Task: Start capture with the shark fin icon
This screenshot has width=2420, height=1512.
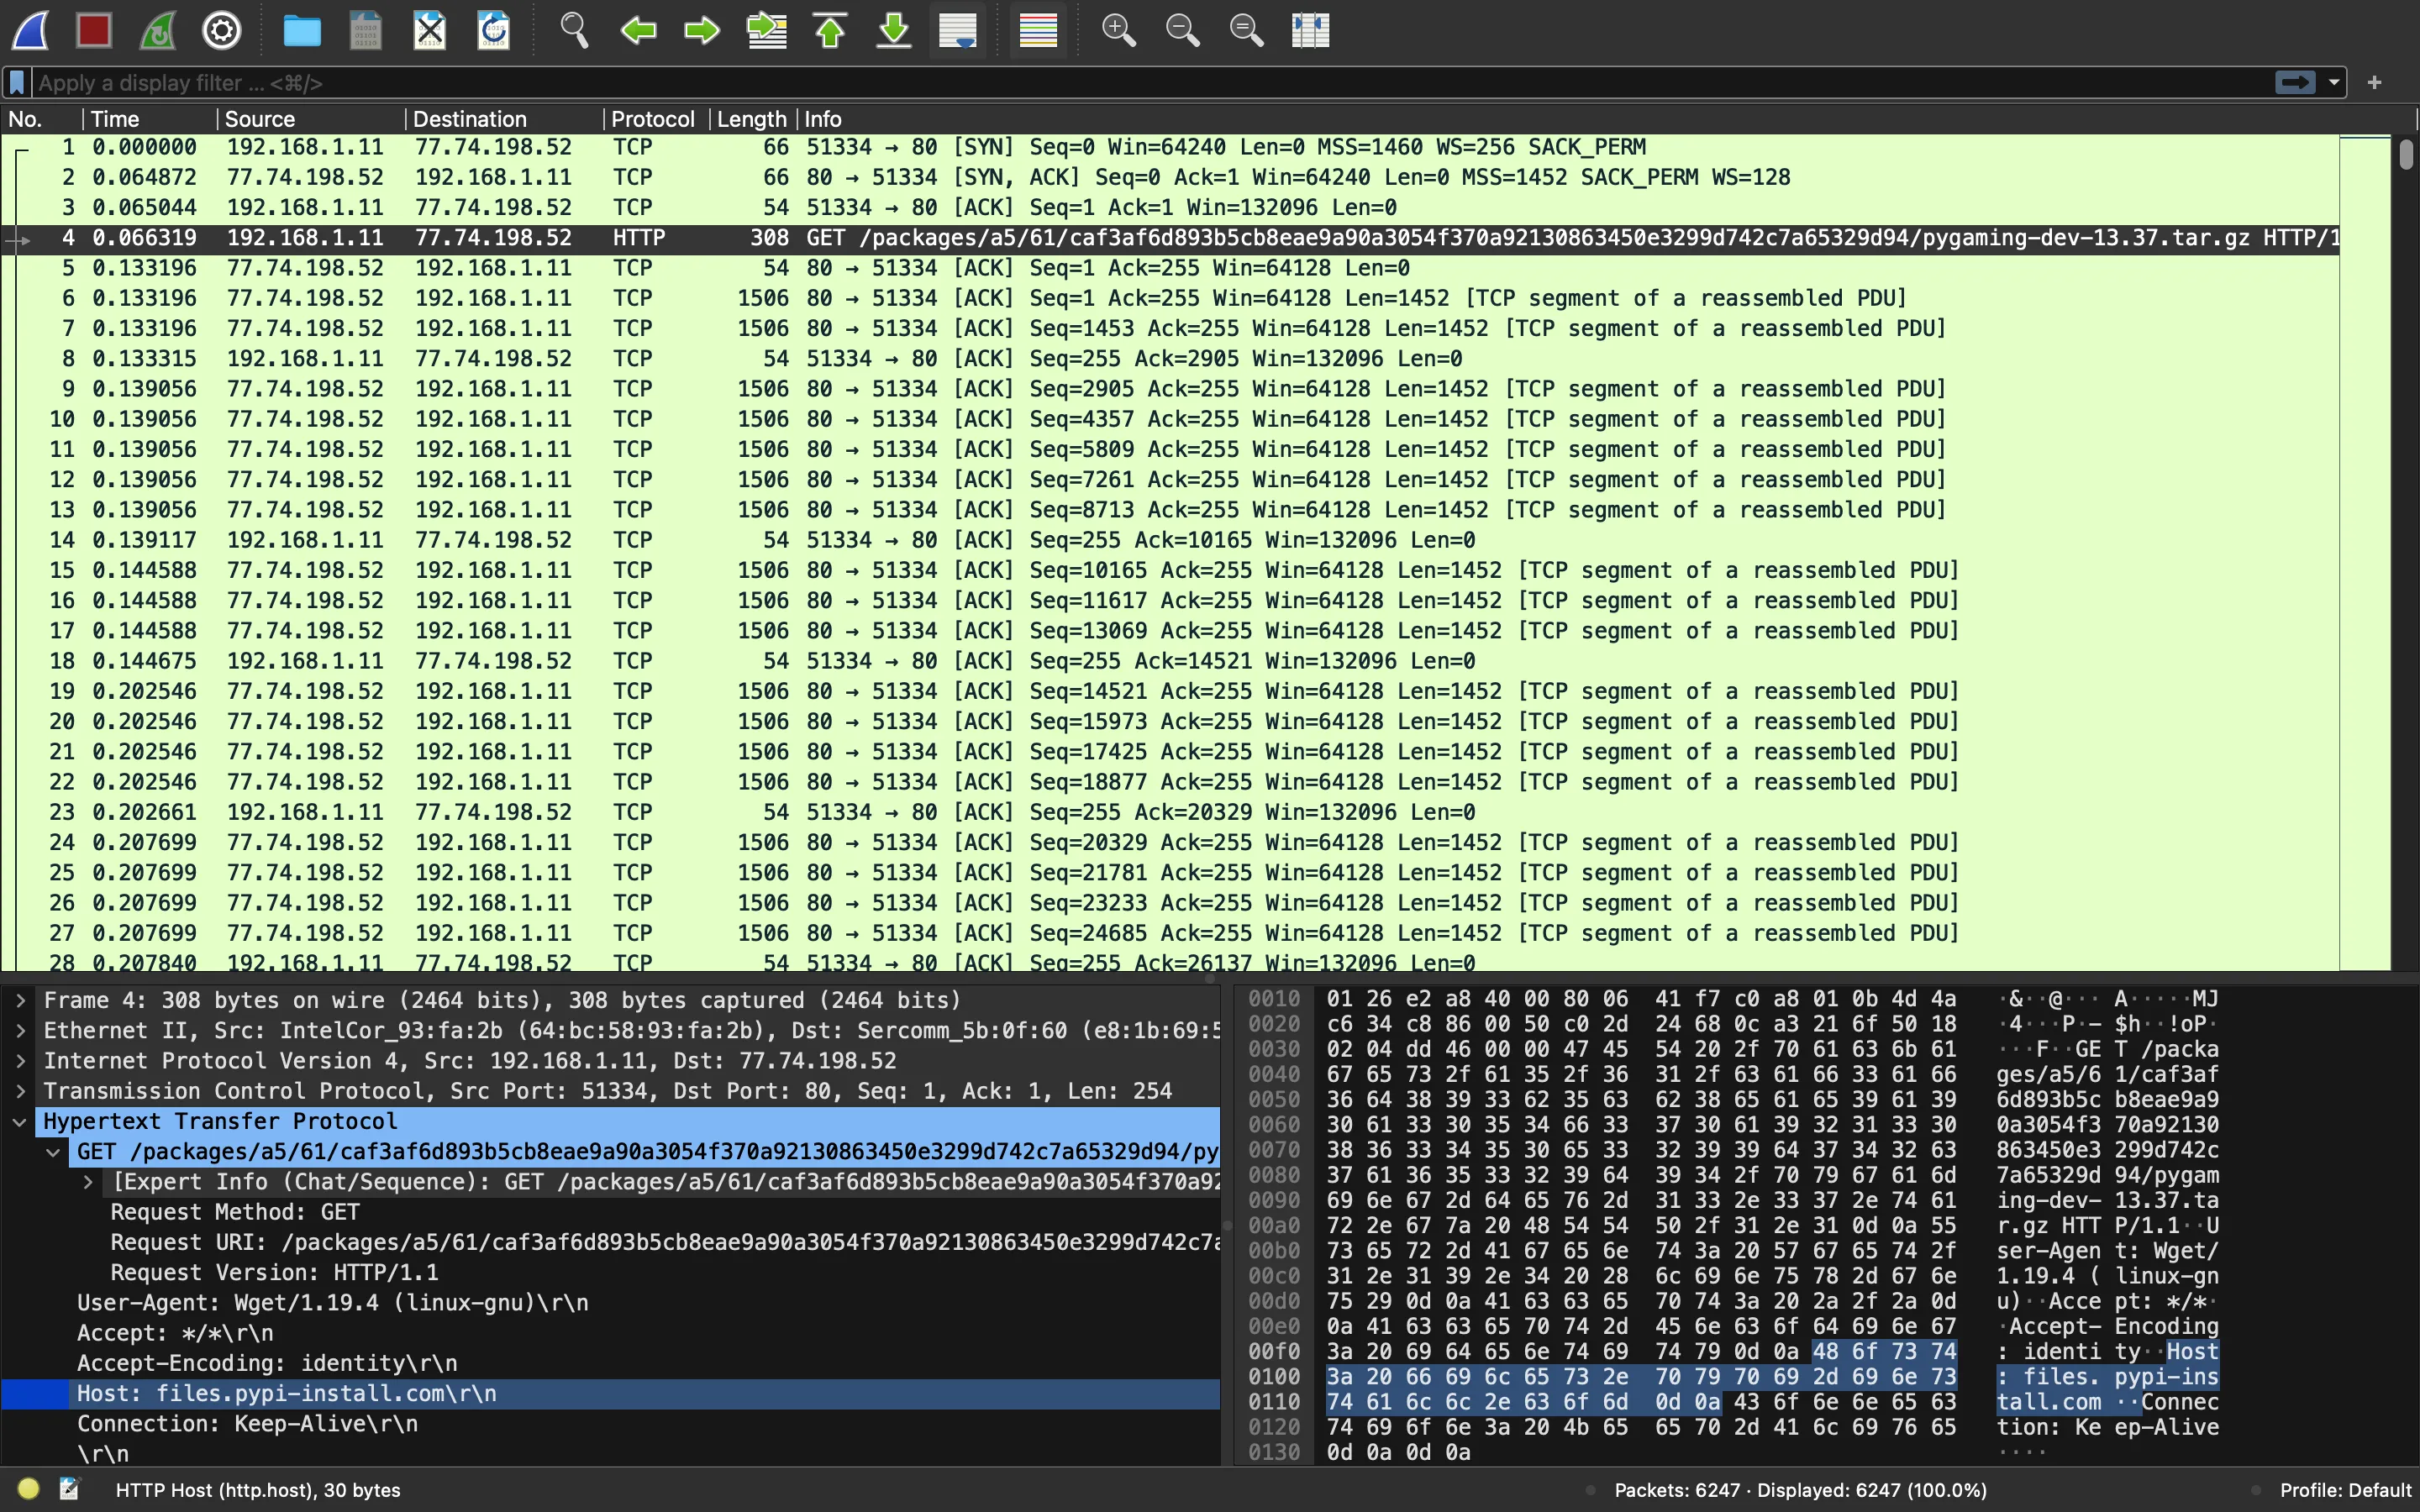Action: coord(30,30)
